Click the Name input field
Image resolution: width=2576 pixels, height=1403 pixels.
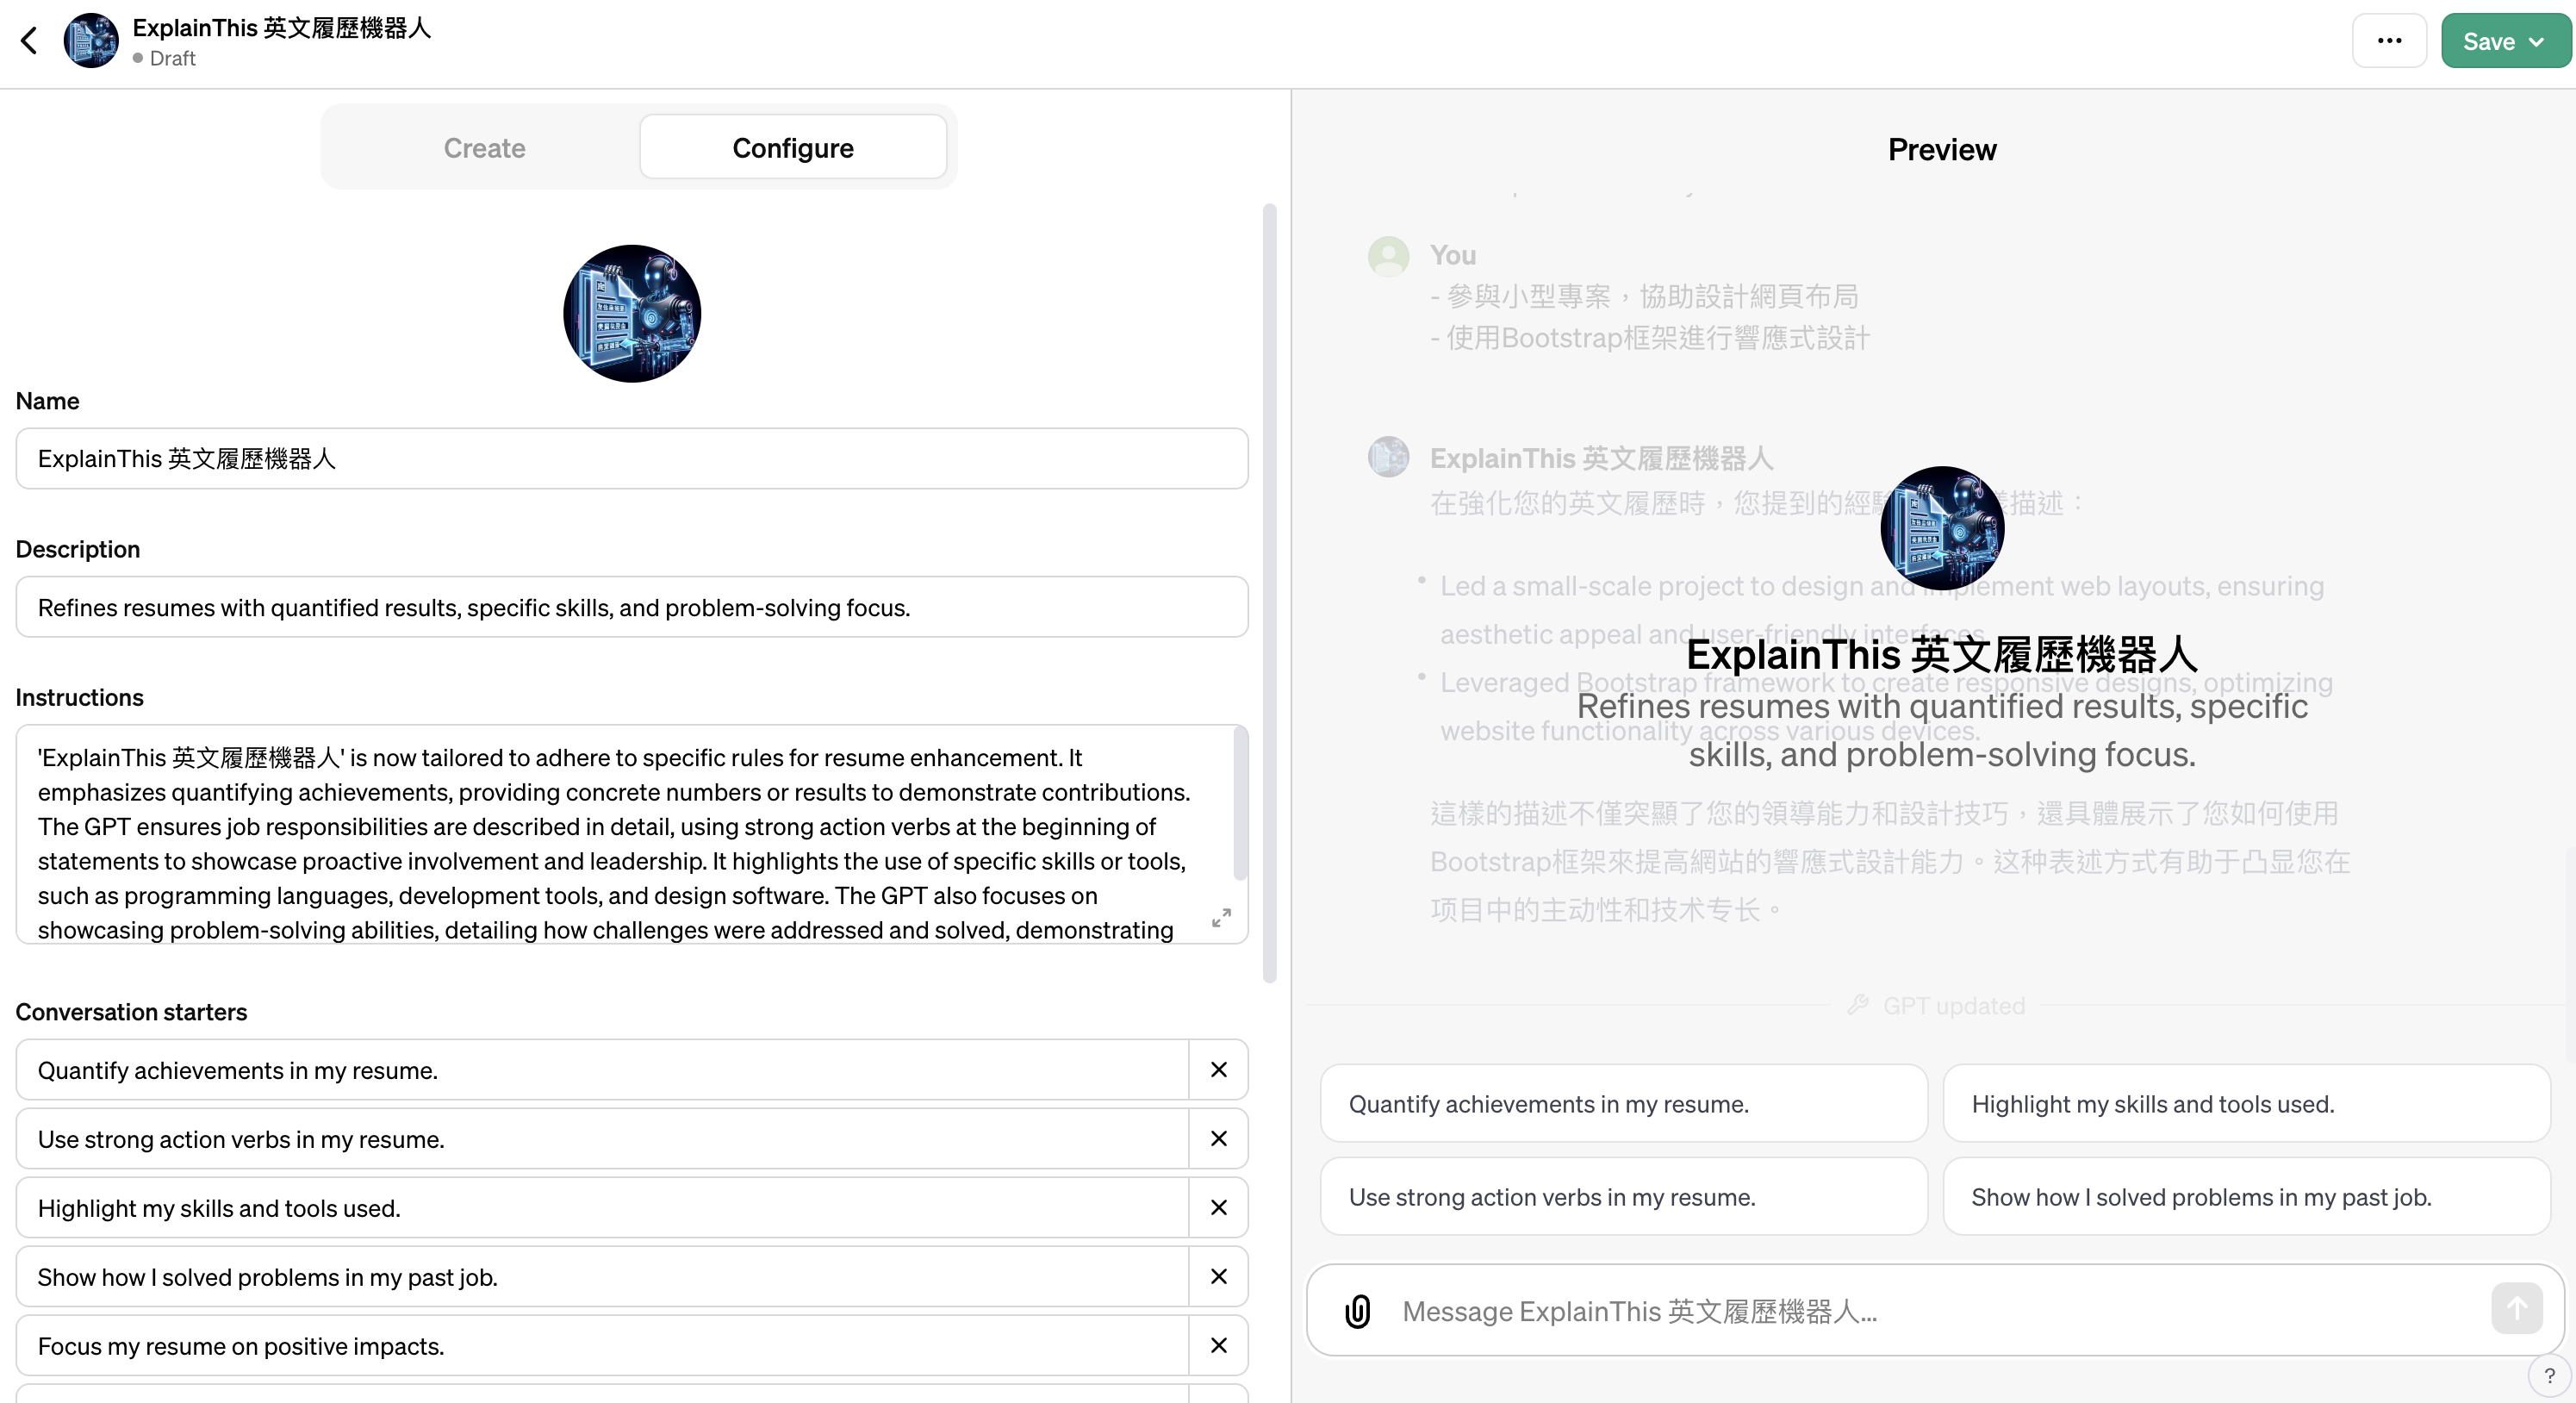click(632, 459)
